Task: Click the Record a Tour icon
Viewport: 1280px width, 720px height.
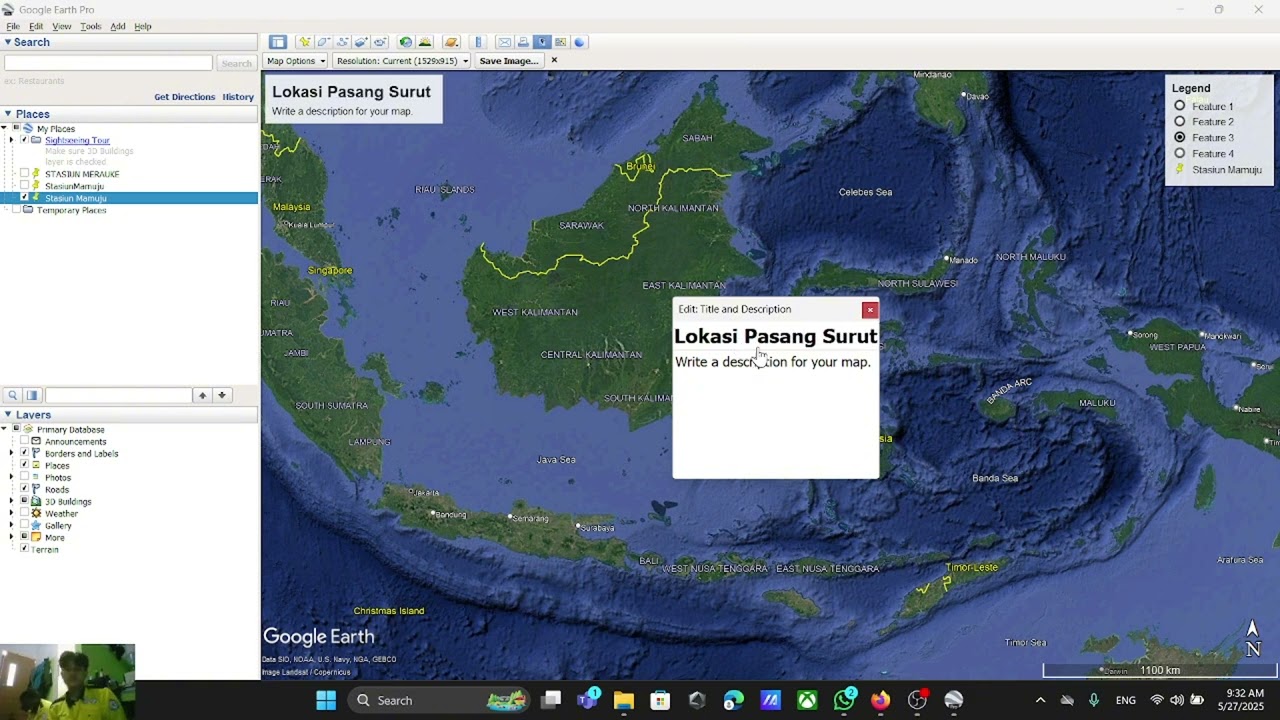Action: click(x=380, y=42)
